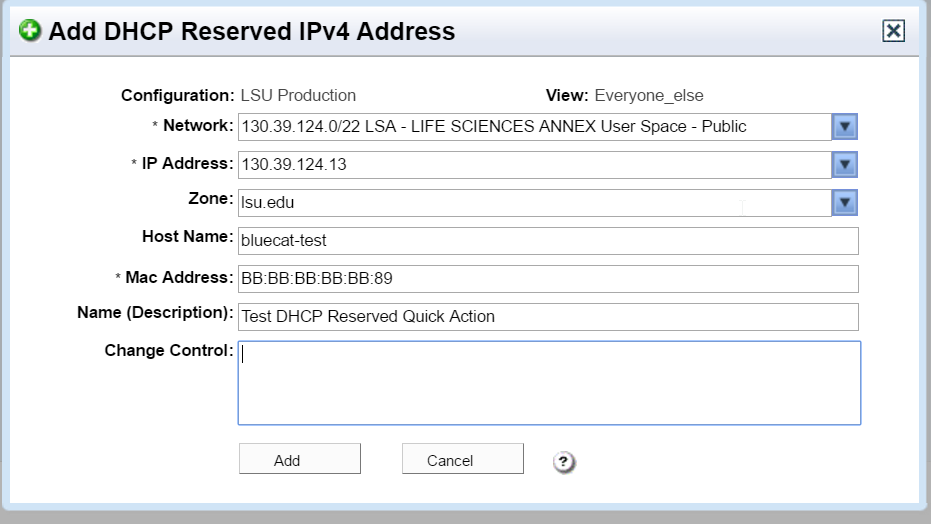Click the Add DHCP Reserved IPv4 Address title

click(252, 31)
